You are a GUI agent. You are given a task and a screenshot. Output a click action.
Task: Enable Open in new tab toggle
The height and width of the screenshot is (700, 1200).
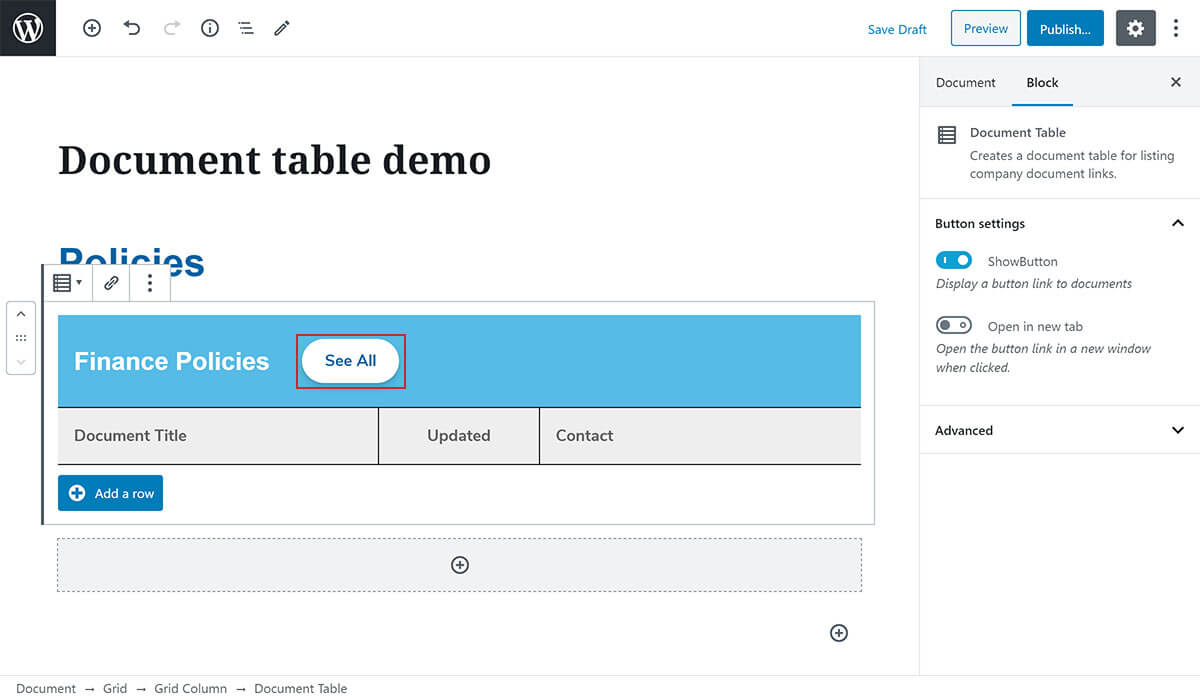(x=953, y=325)
